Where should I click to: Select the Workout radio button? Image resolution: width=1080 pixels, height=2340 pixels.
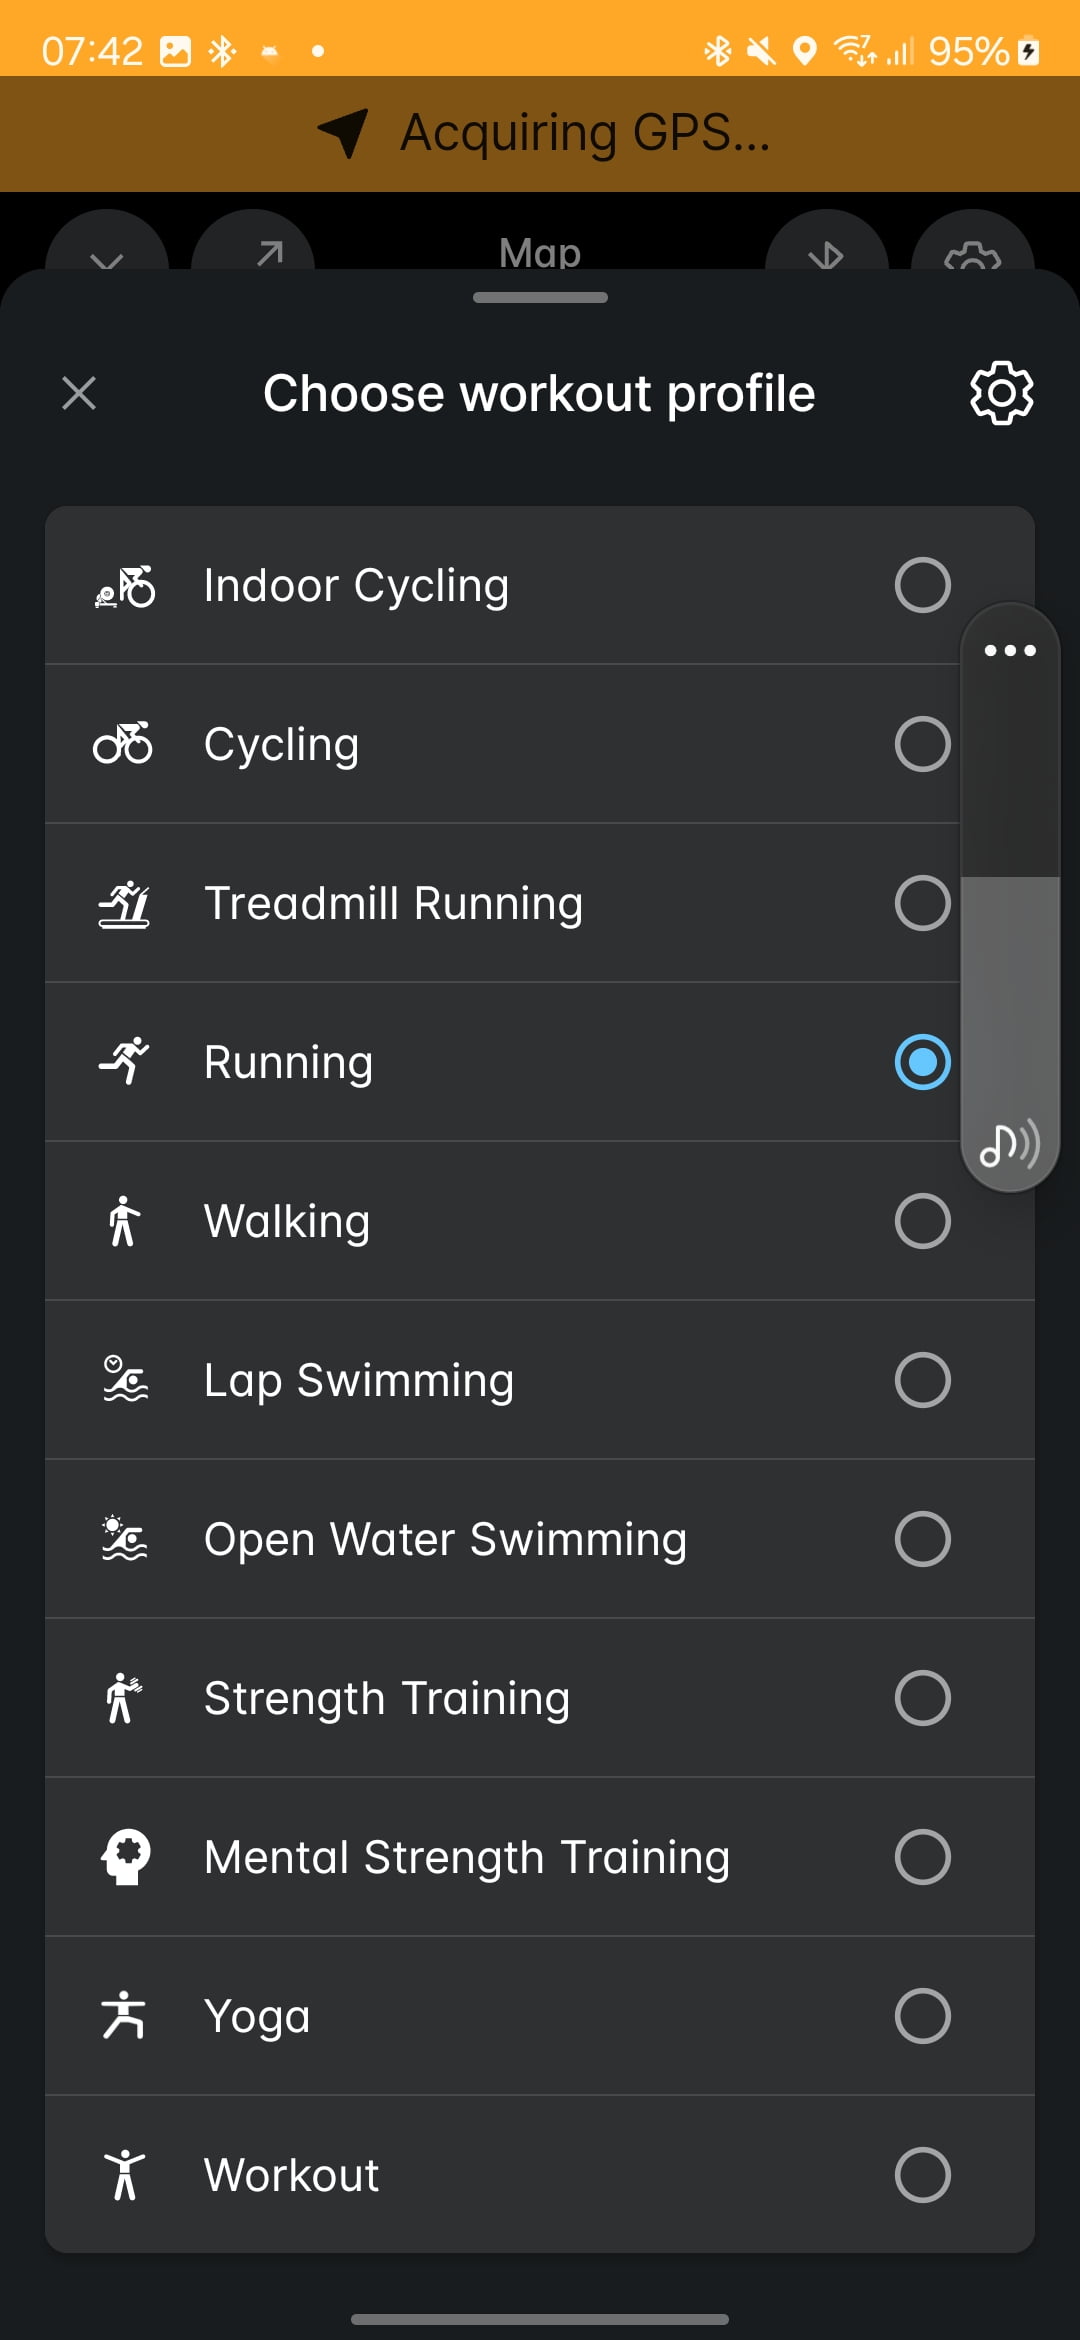(922, 2175)
